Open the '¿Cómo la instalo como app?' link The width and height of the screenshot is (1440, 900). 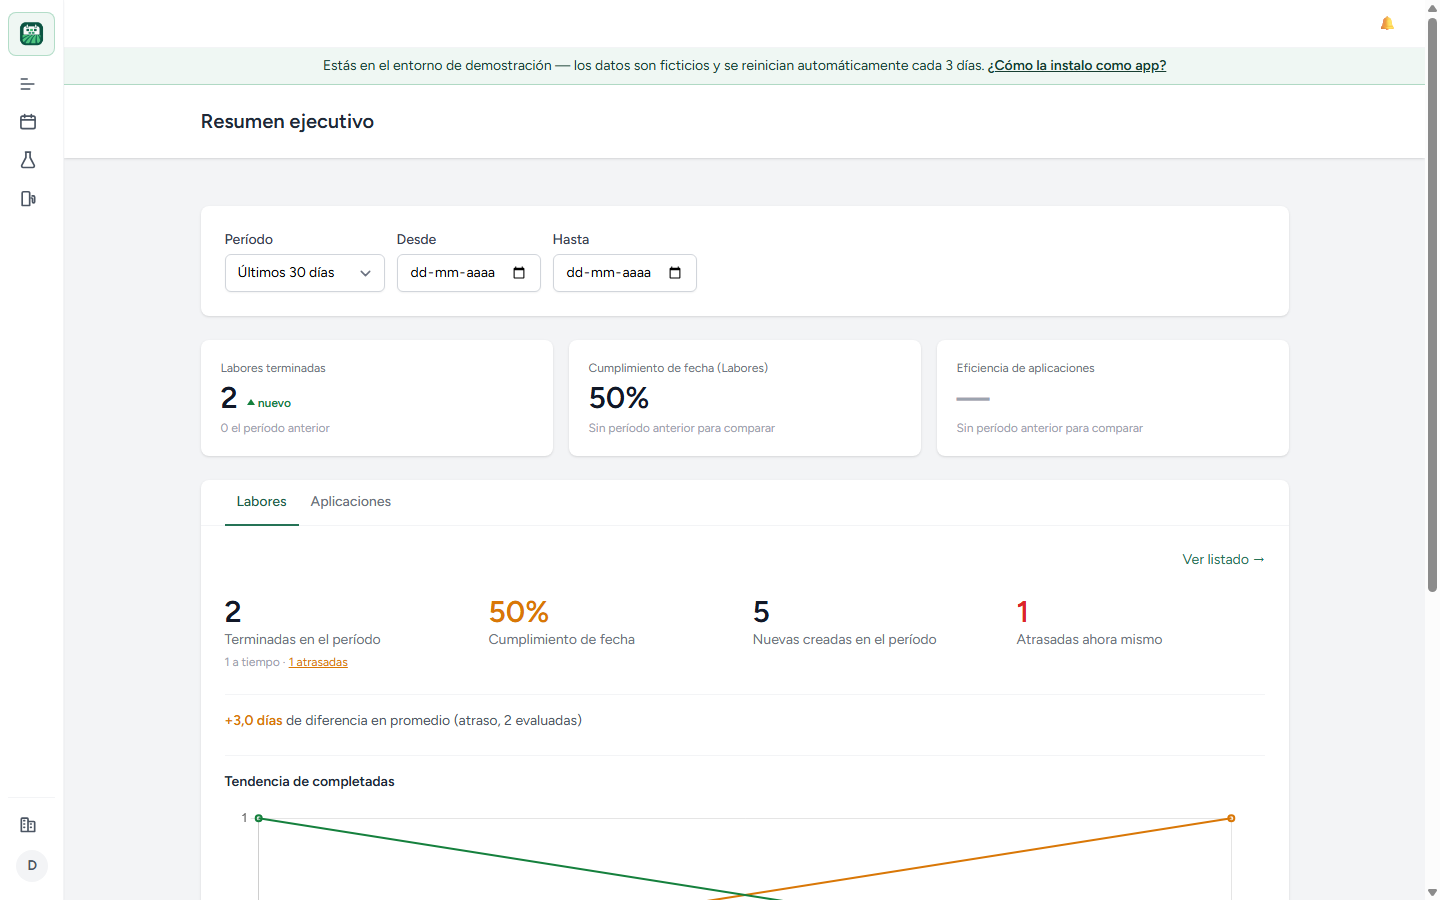pyautogui.click(x=1077, y=66)
